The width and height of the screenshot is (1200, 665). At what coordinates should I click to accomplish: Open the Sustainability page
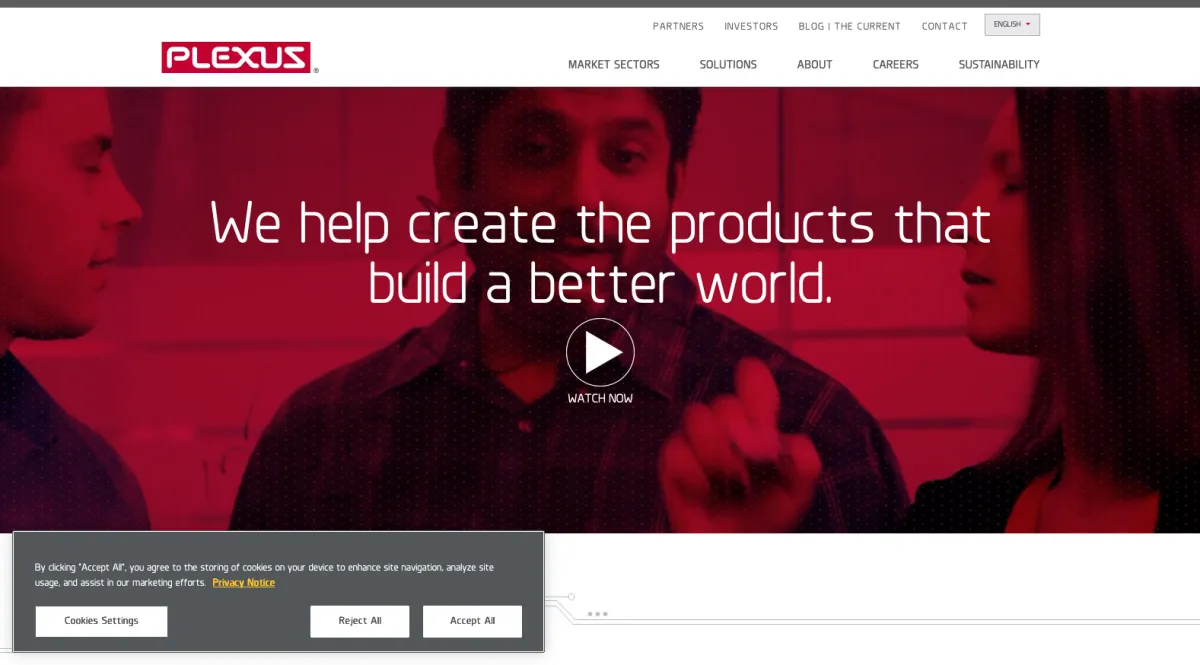[999, 64]
